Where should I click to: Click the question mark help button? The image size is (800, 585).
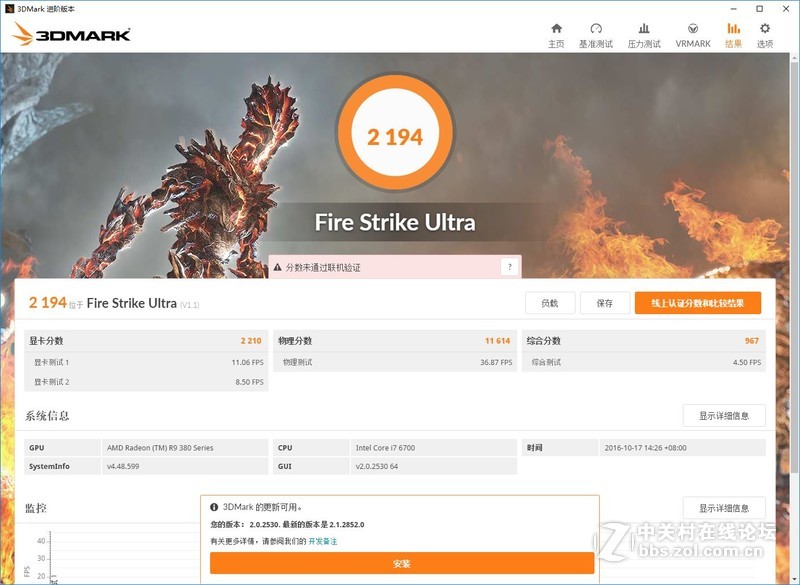tap(509, 267)
